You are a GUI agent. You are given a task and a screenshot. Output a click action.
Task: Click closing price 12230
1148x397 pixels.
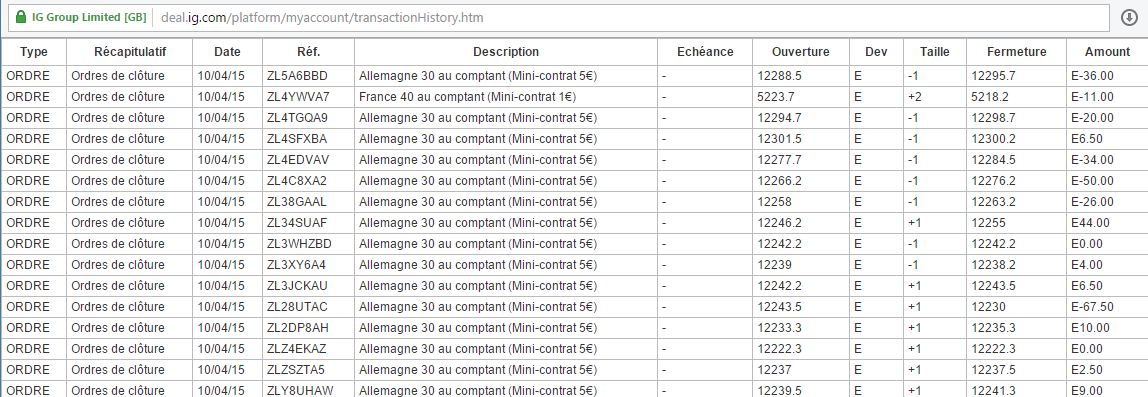(988, 307)
